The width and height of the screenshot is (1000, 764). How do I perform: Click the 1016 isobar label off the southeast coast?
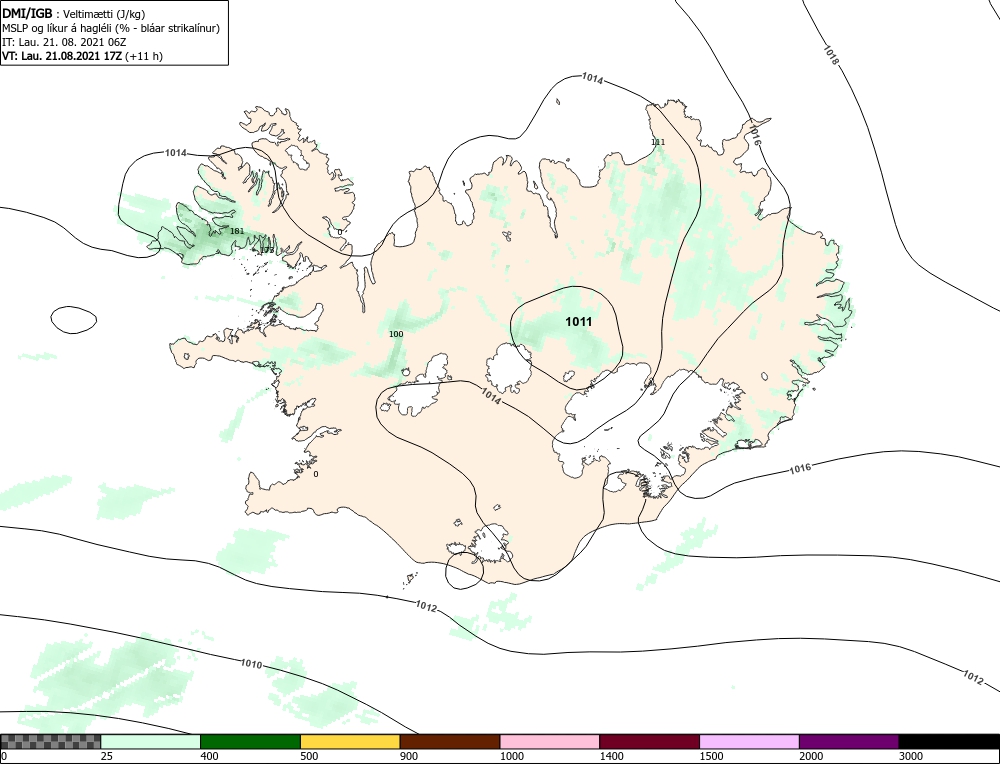coord(800,469)
